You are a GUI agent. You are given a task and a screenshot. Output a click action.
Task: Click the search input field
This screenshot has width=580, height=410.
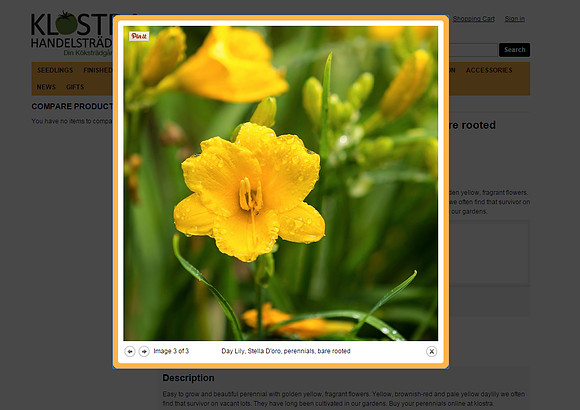[x=473, y=50]
